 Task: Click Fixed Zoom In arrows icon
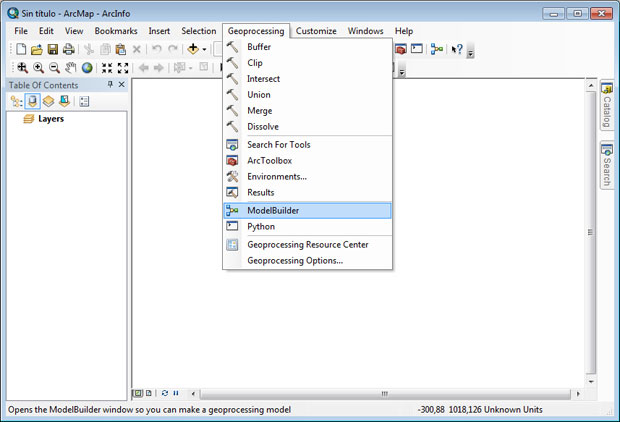(107, 68)
